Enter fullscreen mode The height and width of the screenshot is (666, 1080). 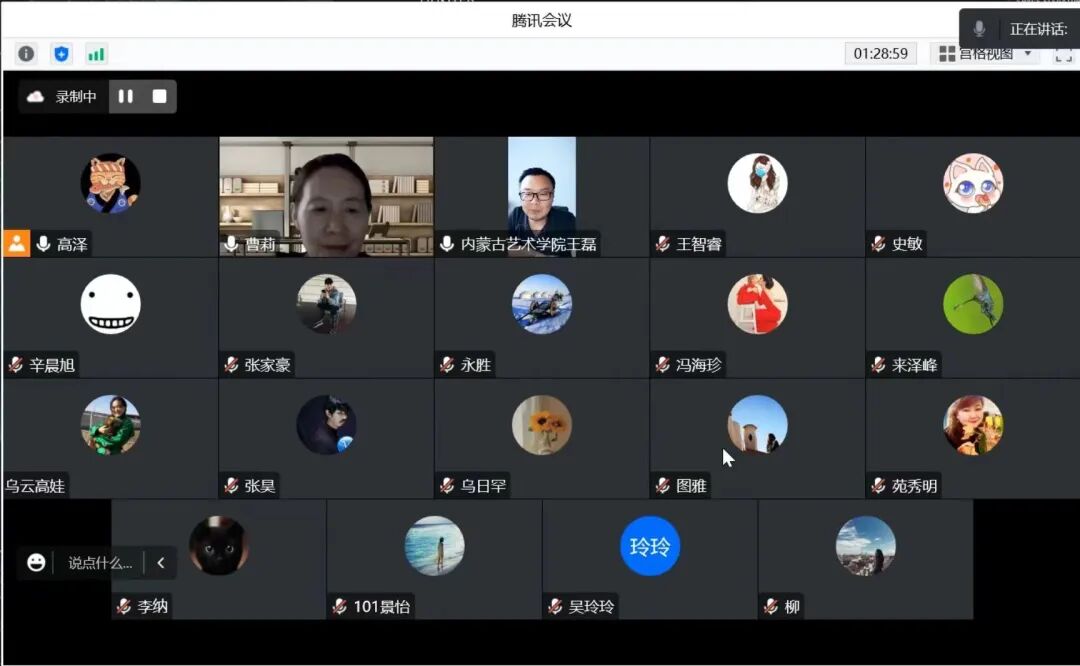pyautogui.click(x=1064, y=53)
